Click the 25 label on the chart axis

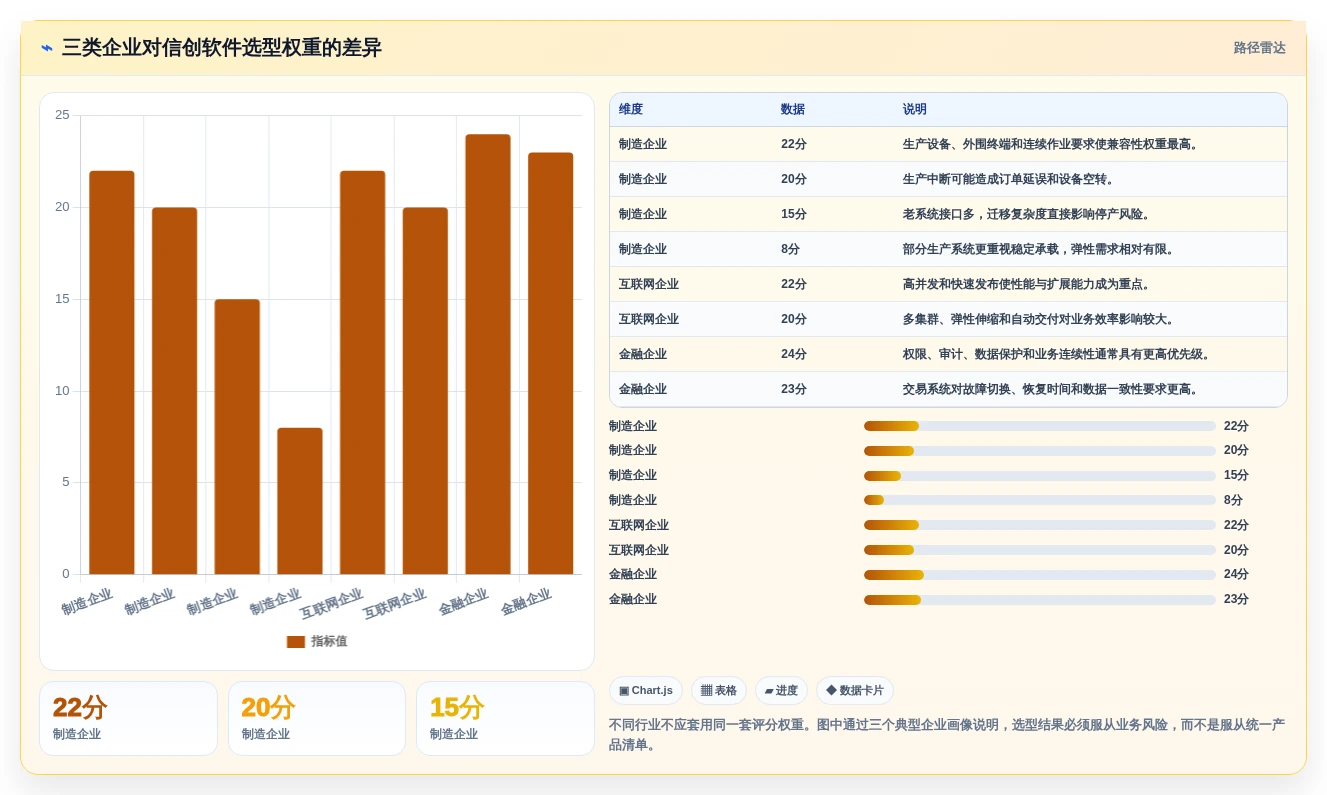[x=62, y=115]
